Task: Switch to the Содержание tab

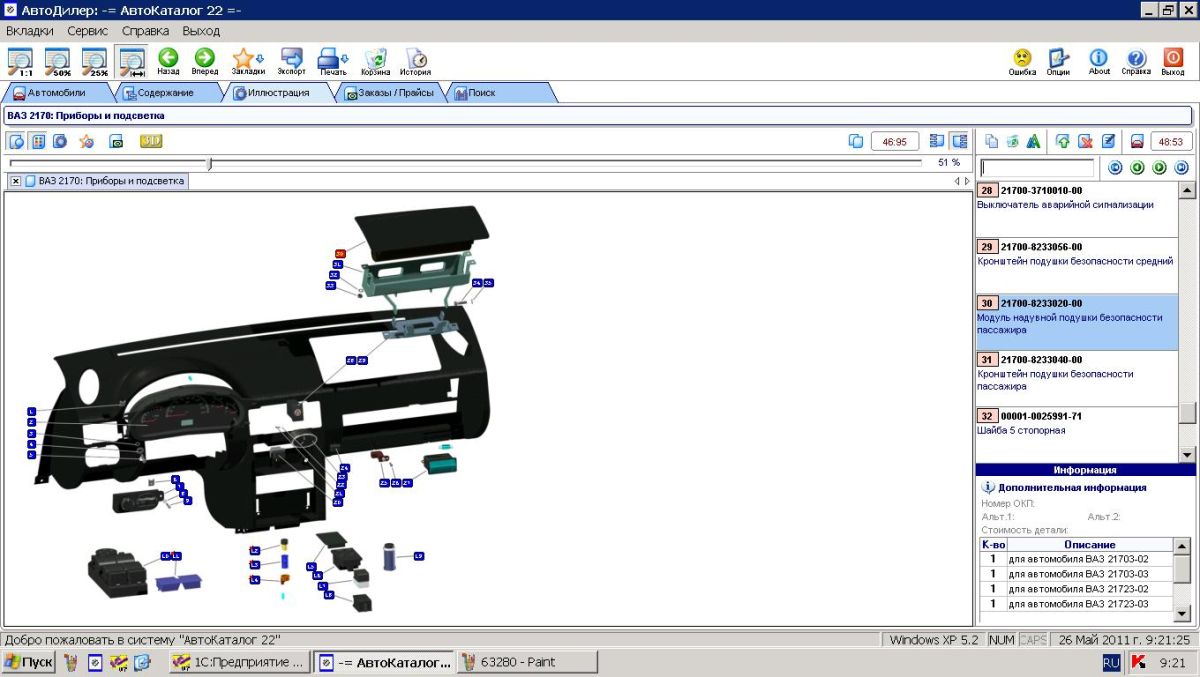Action: 167,93
